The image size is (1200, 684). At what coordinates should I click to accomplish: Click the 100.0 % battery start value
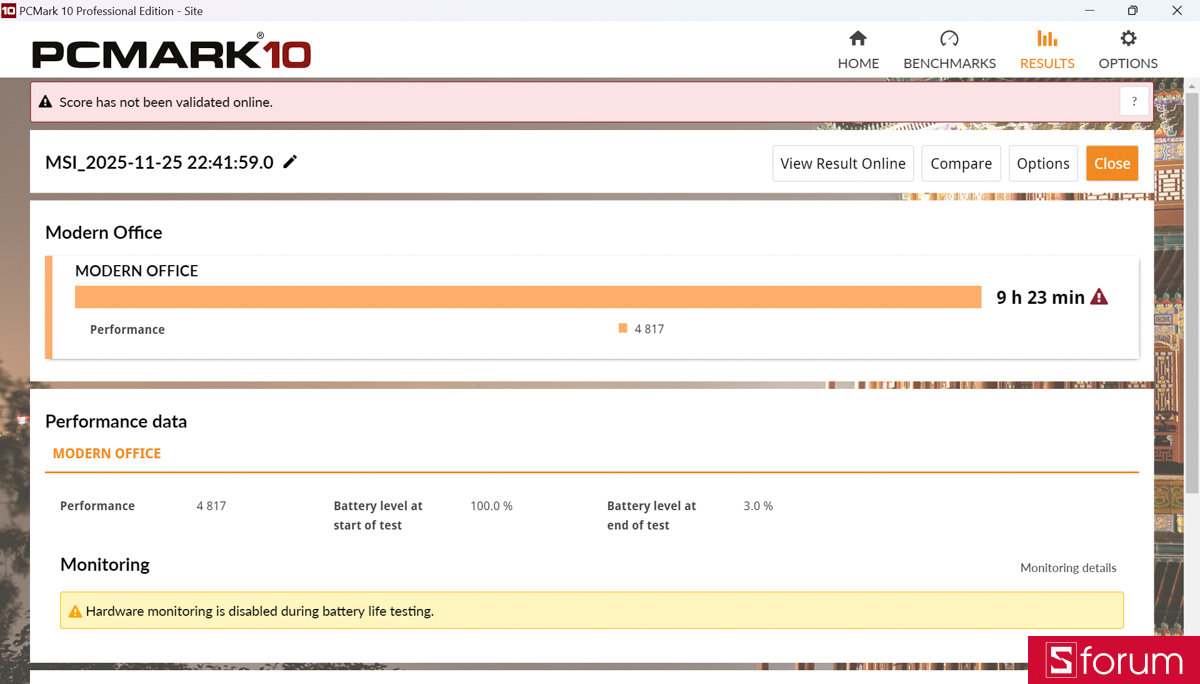491,506
